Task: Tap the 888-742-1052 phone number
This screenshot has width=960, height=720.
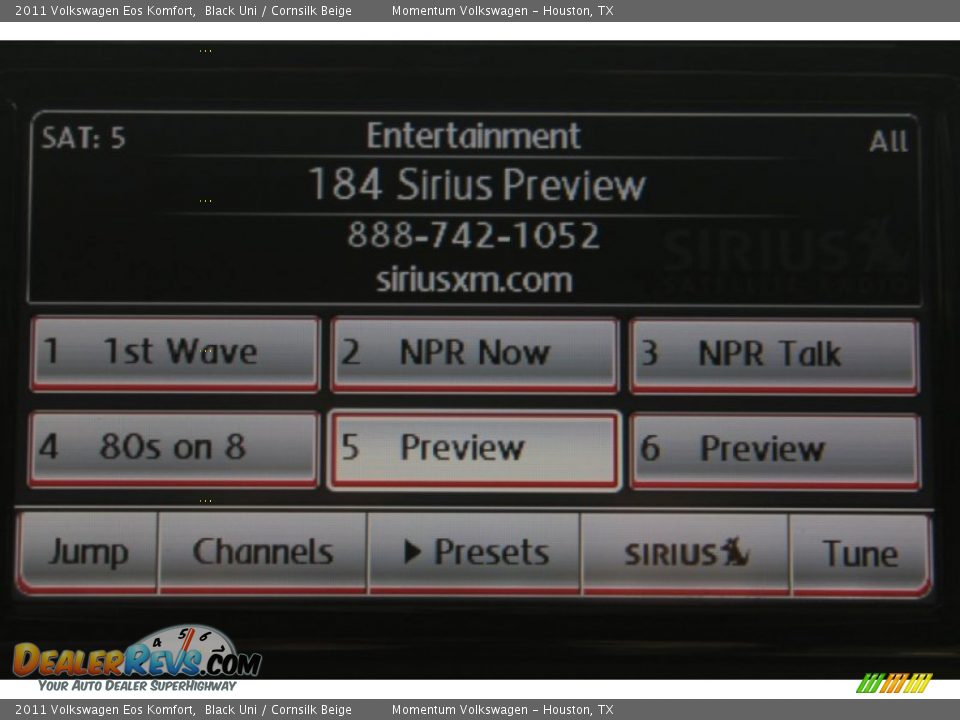Action: pyautogui.click(x=474, y=236)
